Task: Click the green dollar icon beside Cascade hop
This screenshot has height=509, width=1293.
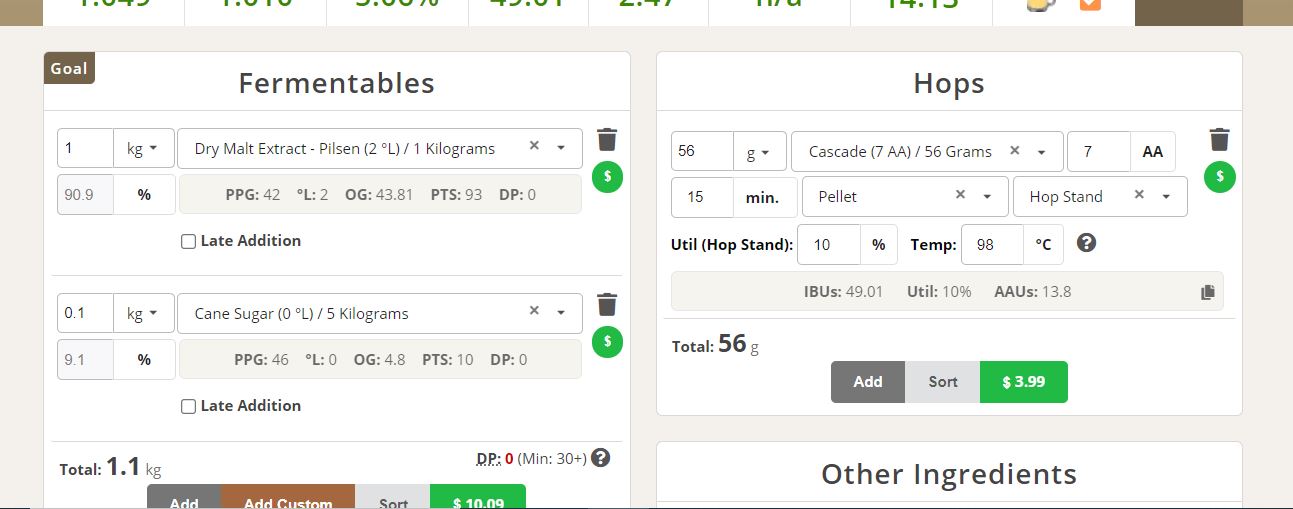Action: tap(1220, 177)
